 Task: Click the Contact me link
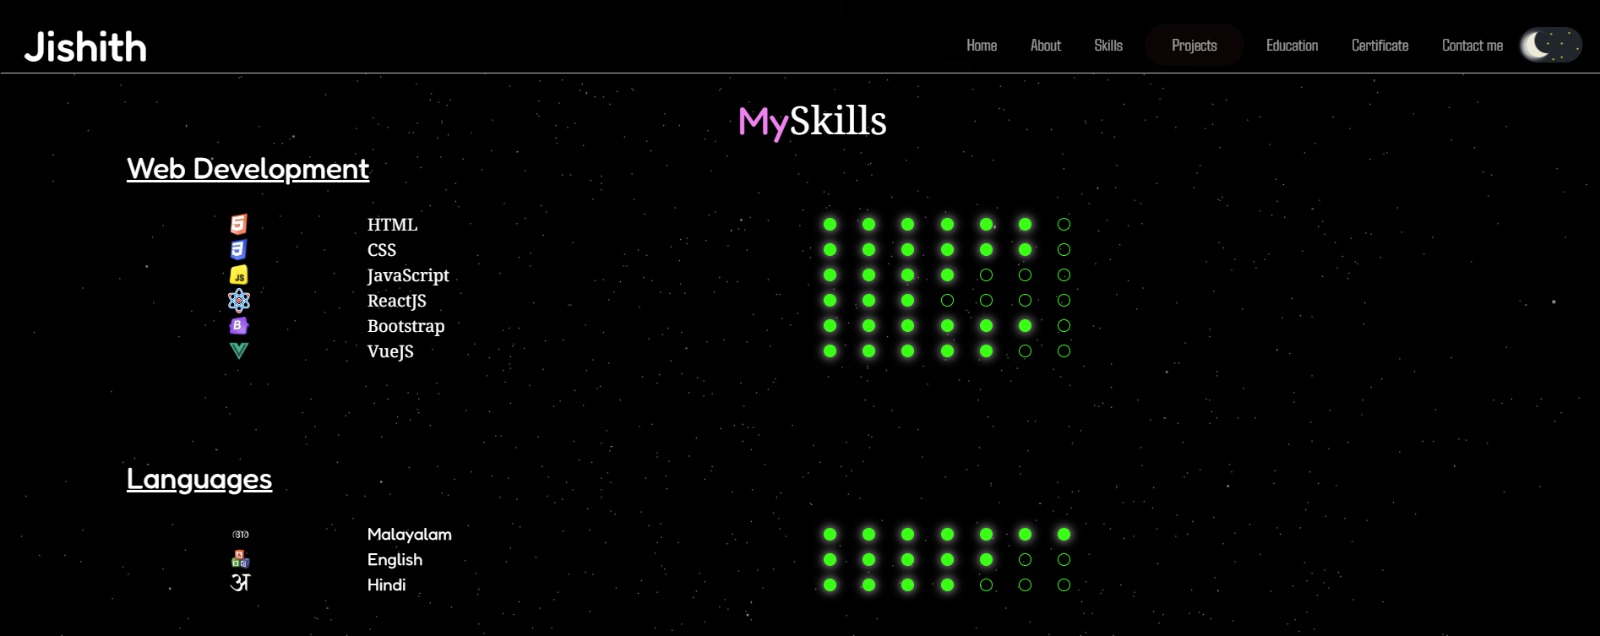[1472, 45]
